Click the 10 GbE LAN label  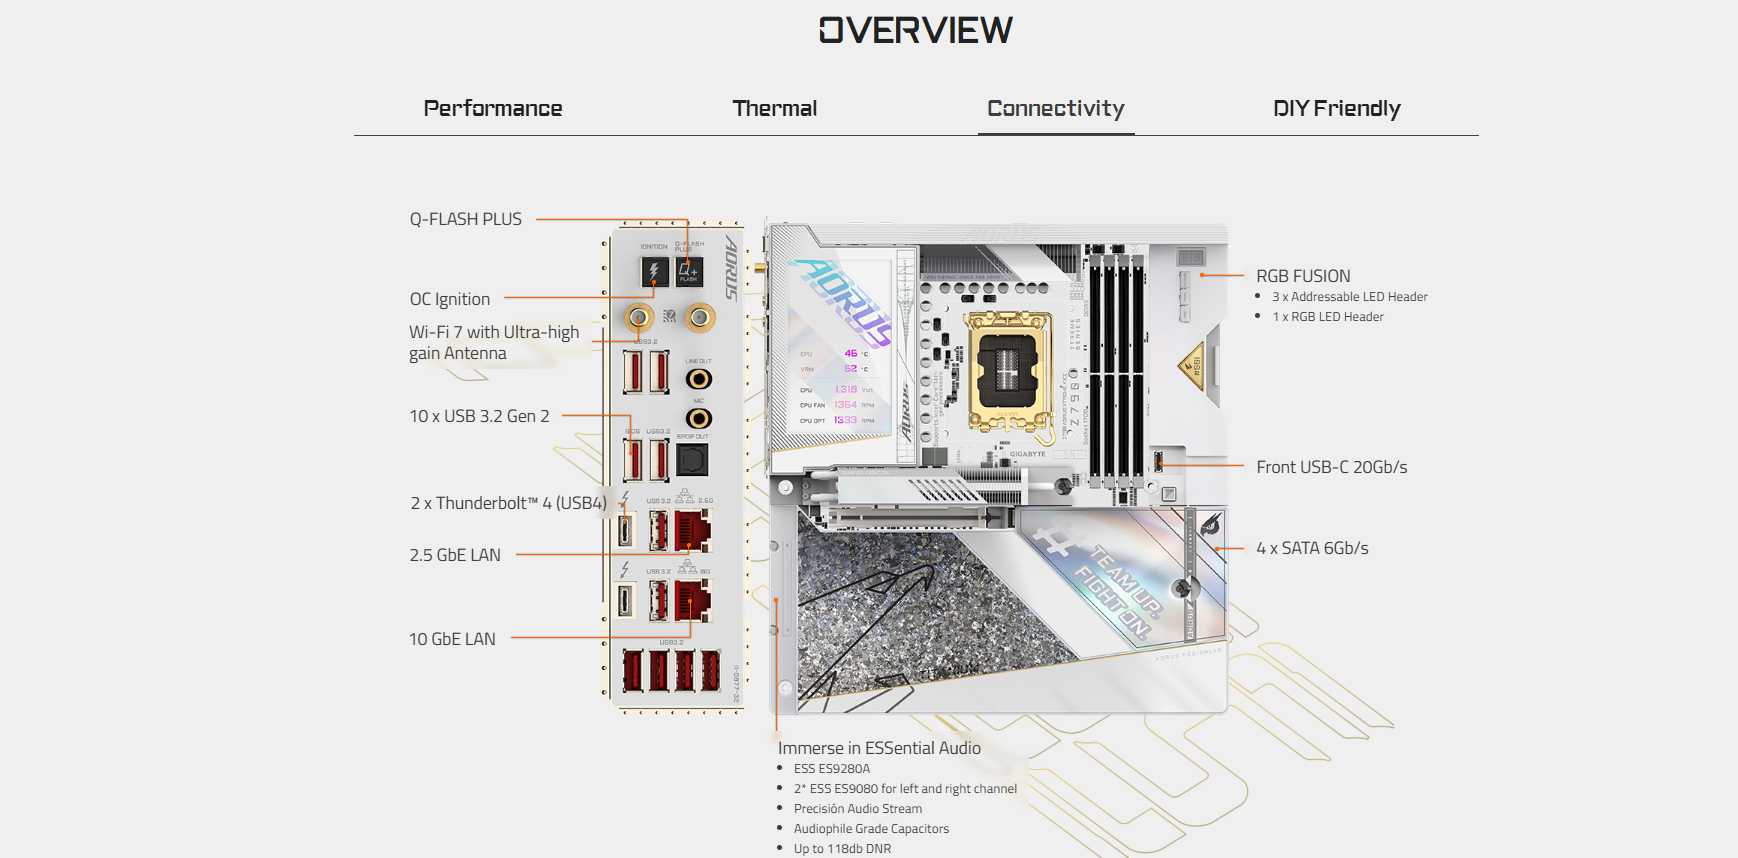click(452, 639)
